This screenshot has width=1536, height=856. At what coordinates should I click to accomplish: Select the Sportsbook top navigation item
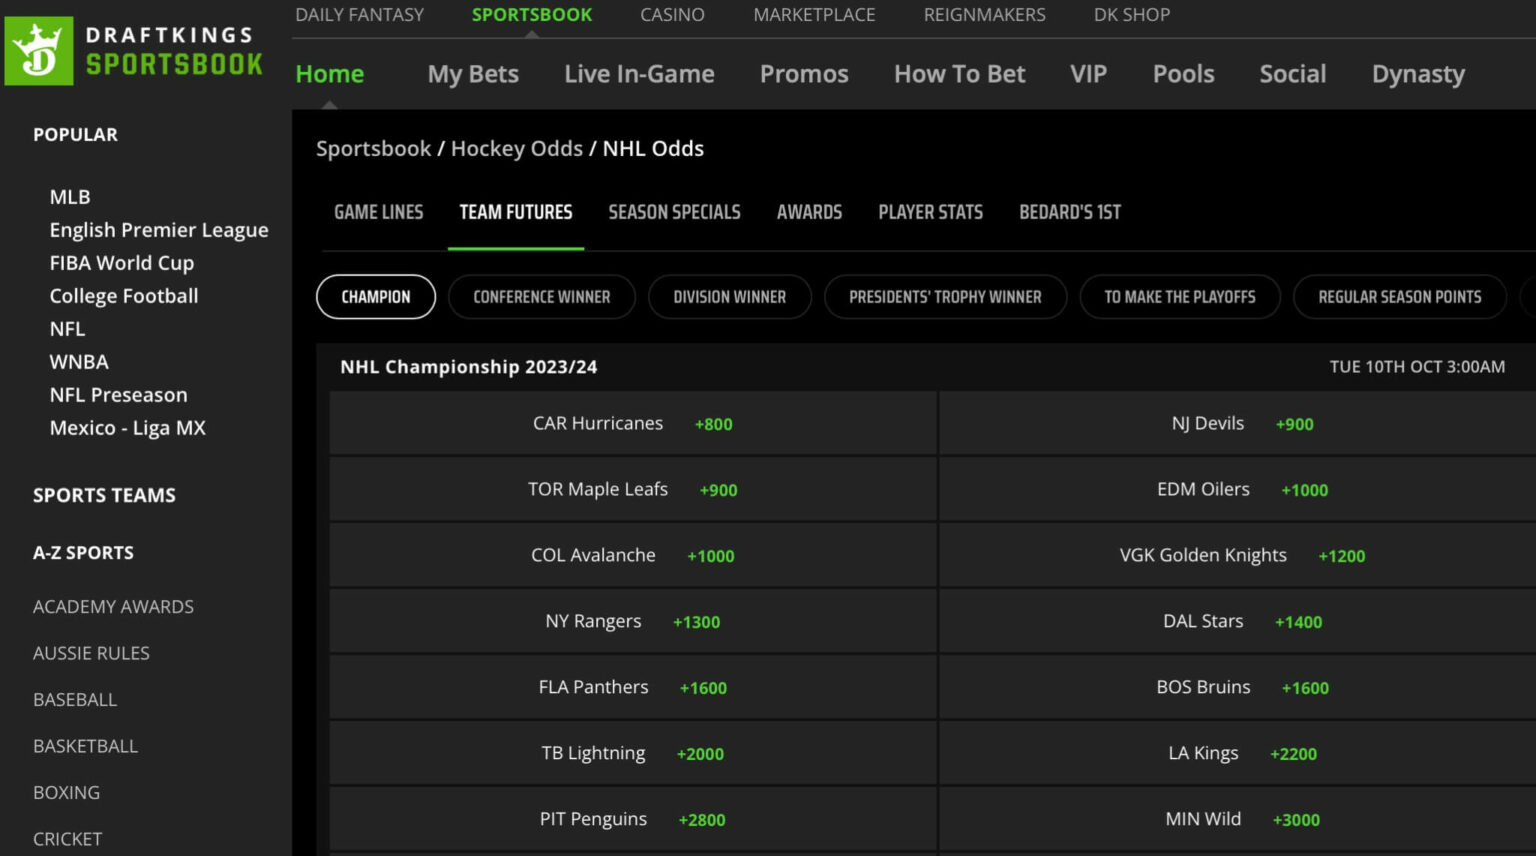(x=532, y=15)
